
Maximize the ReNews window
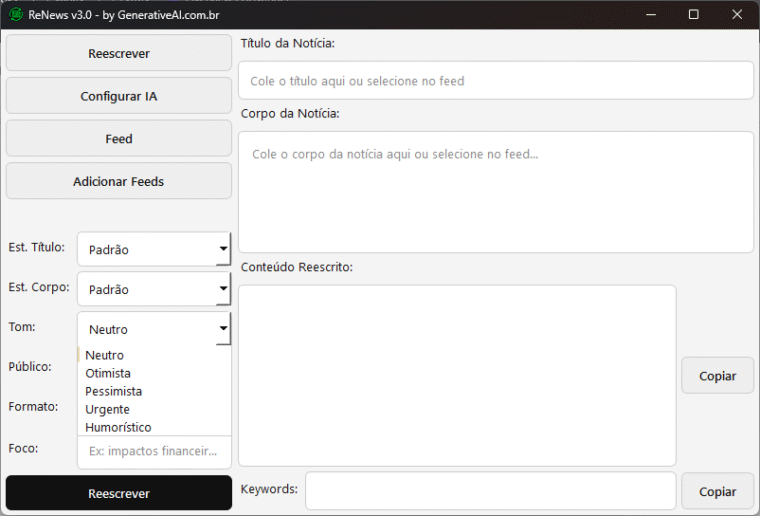694,14
